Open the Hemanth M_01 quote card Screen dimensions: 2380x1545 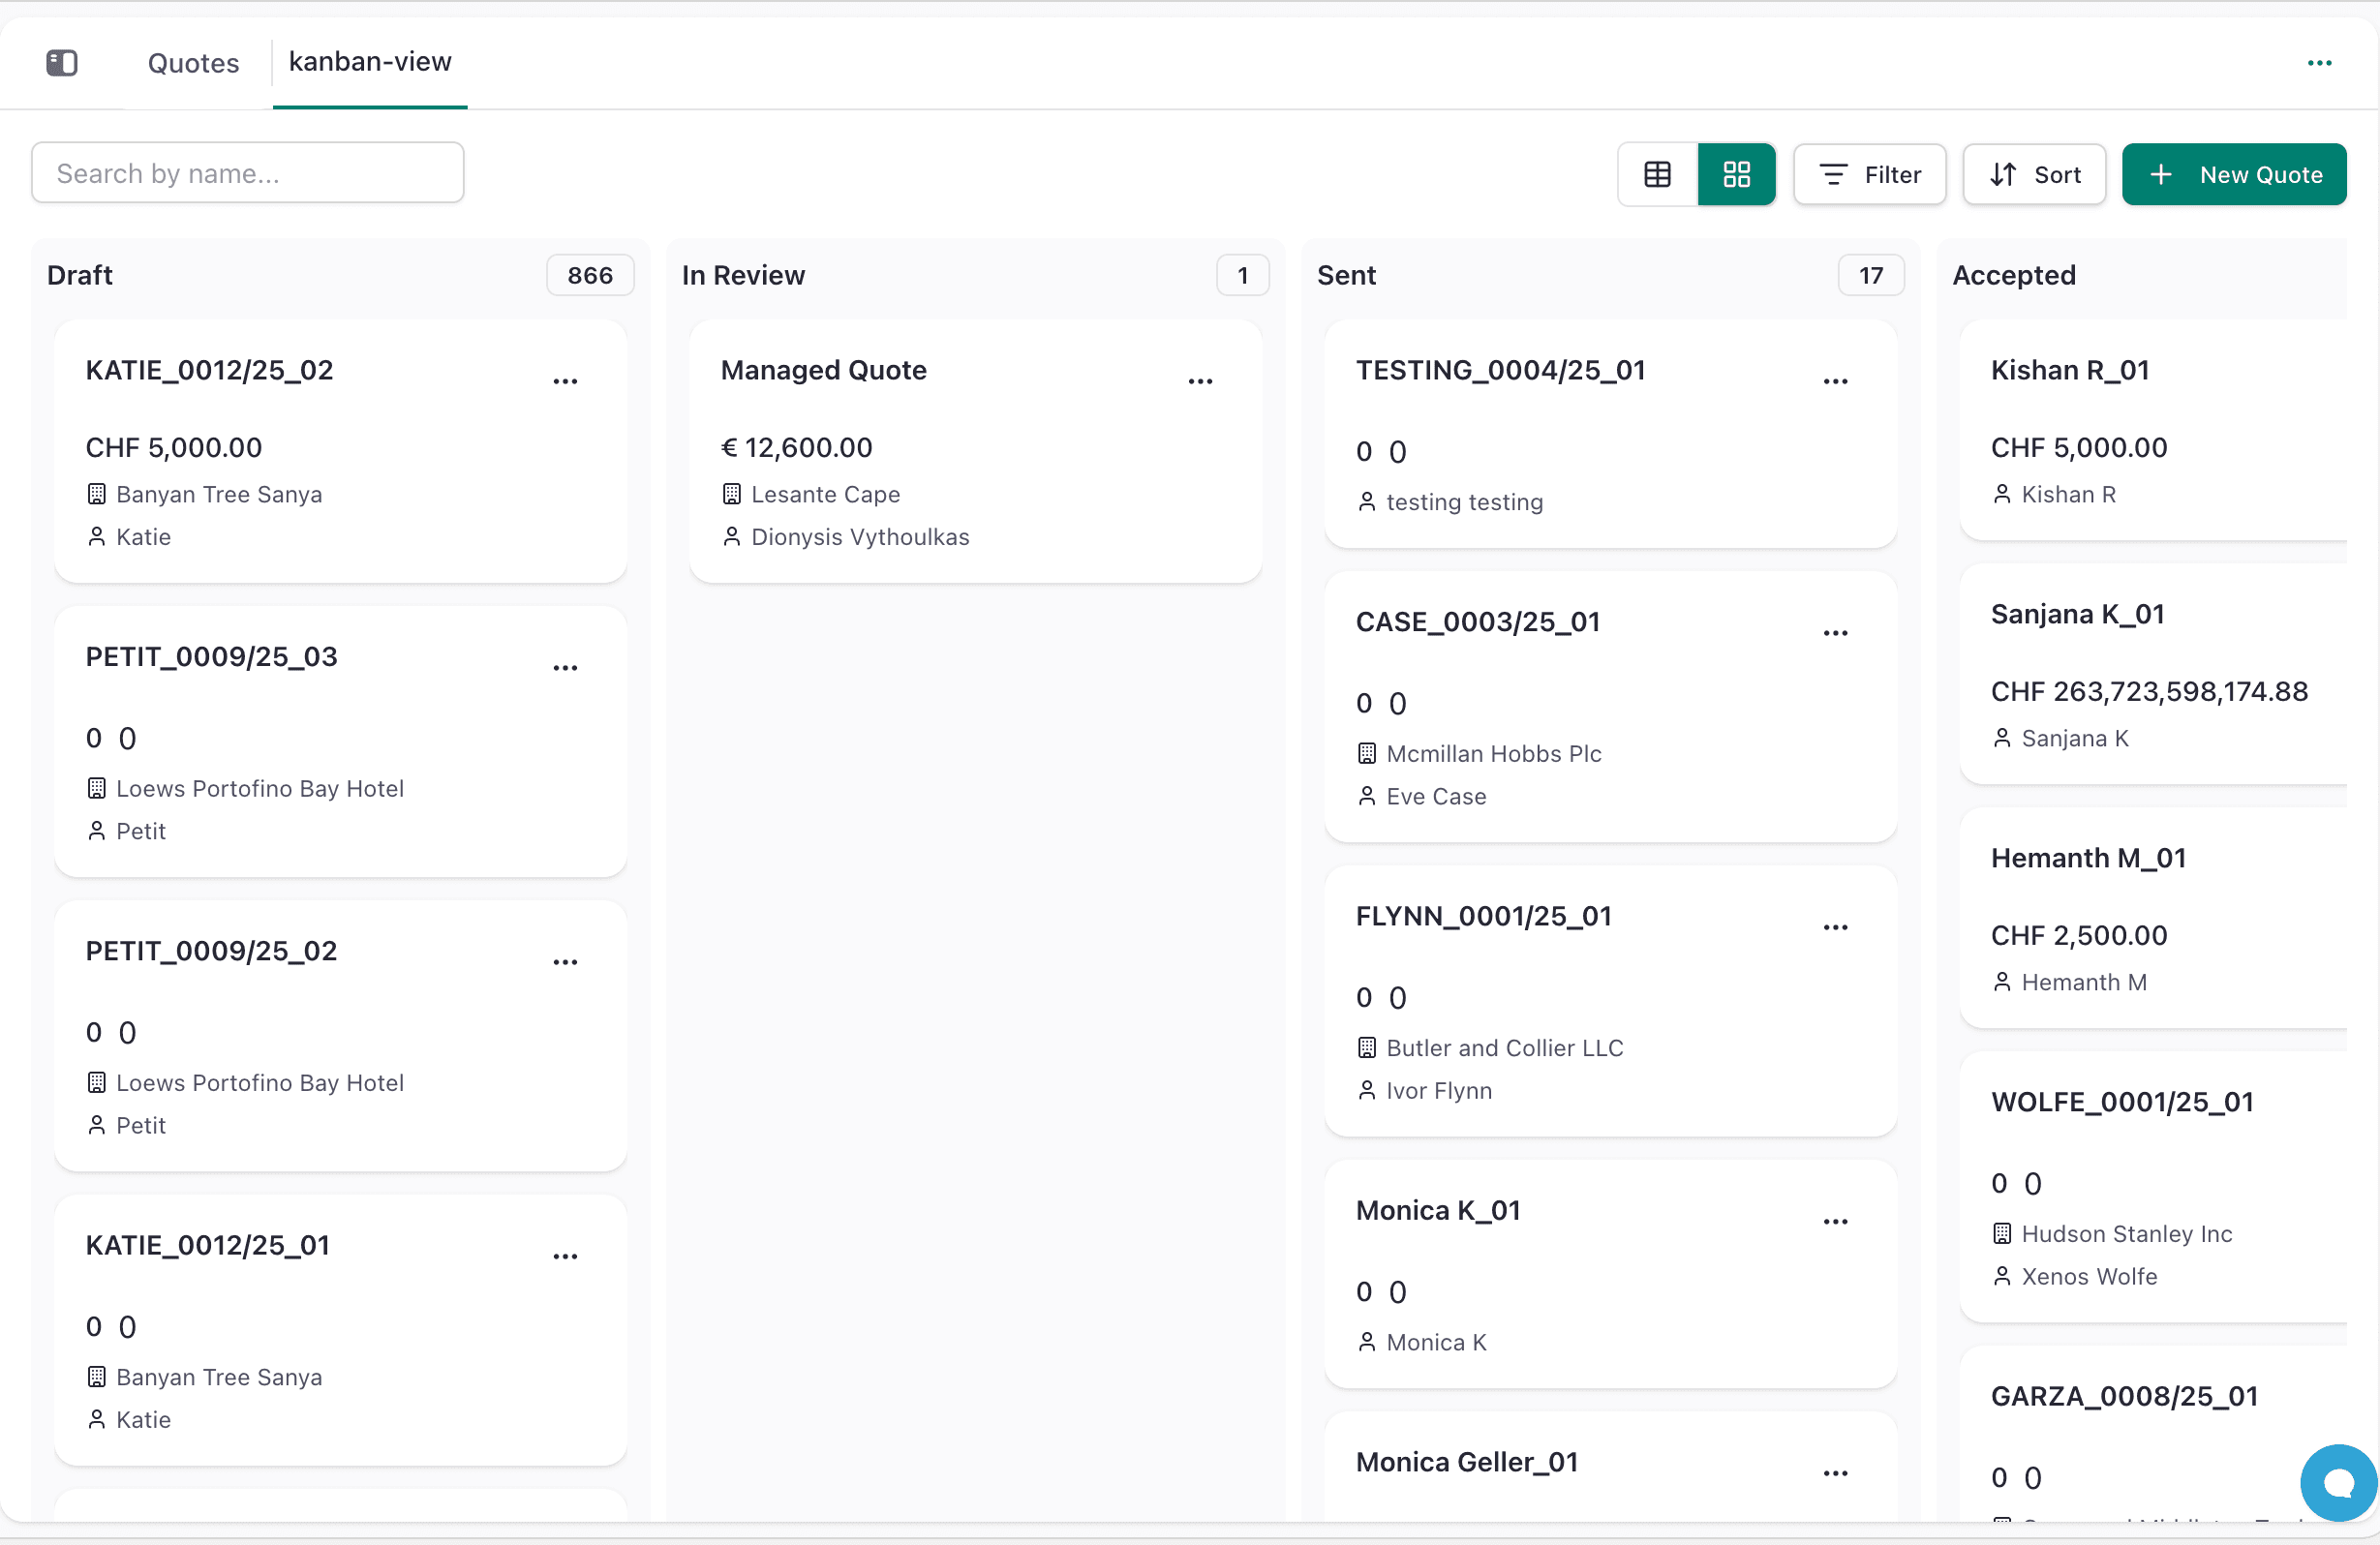(2153, 917)
